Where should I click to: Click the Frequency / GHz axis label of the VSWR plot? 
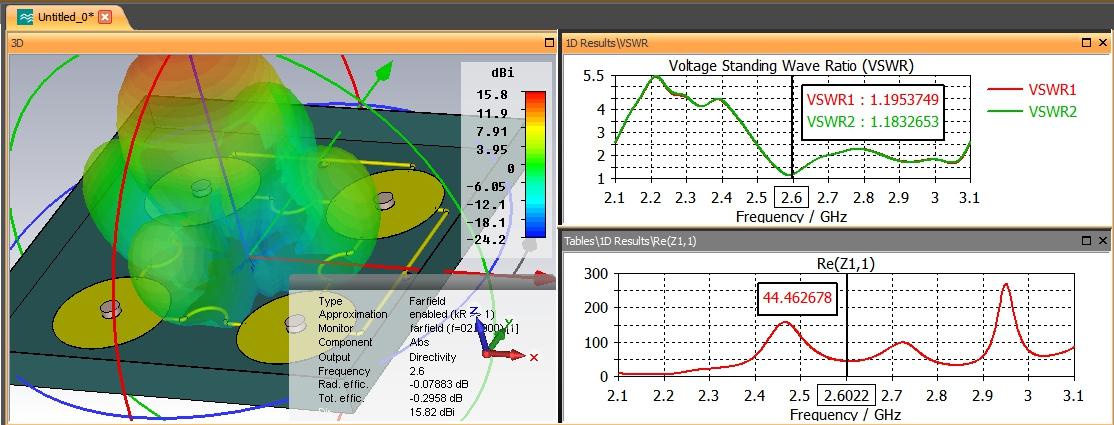791,216
